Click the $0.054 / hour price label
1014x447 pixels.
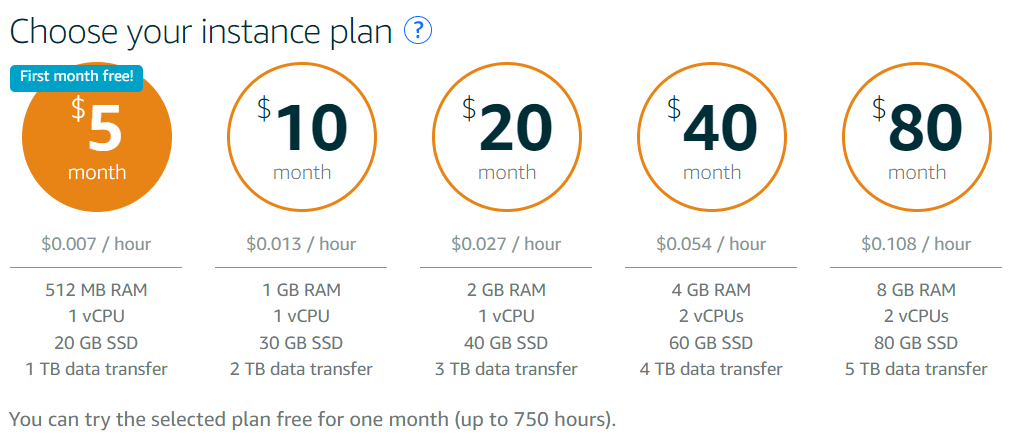[711, 245]
